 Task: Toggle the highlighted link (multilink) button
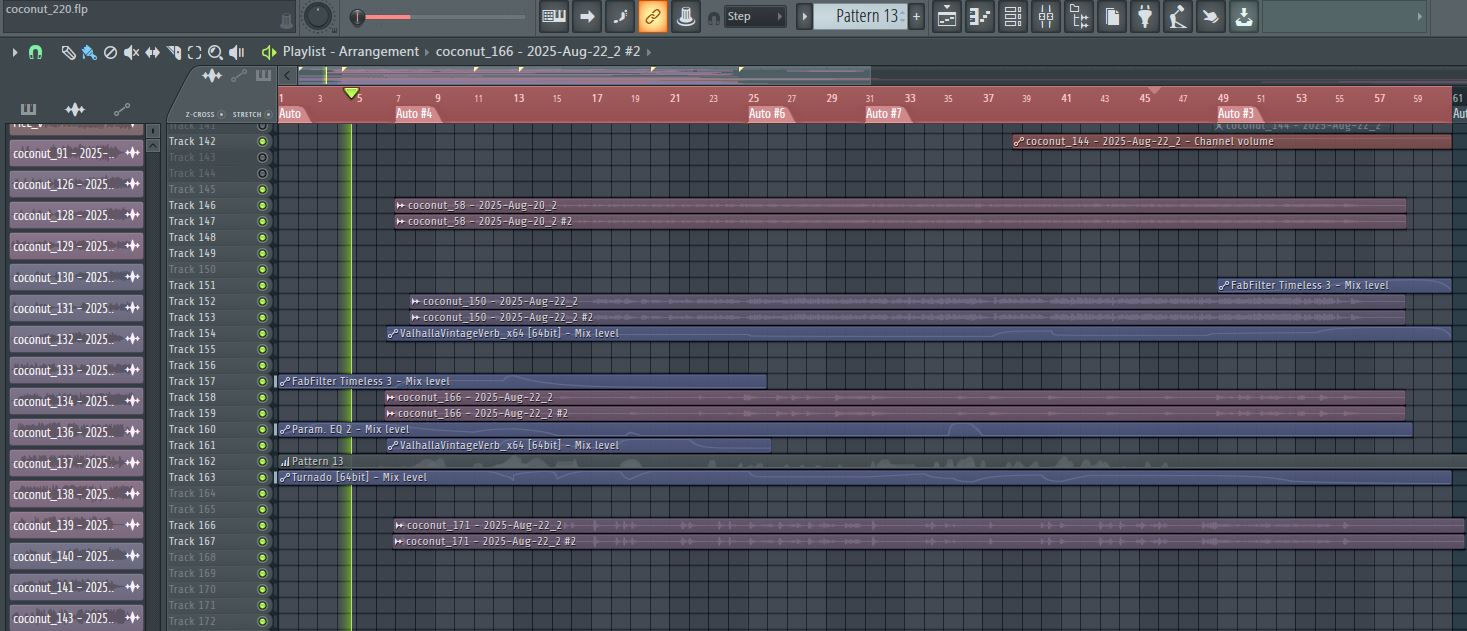click(x=652, y=16)
